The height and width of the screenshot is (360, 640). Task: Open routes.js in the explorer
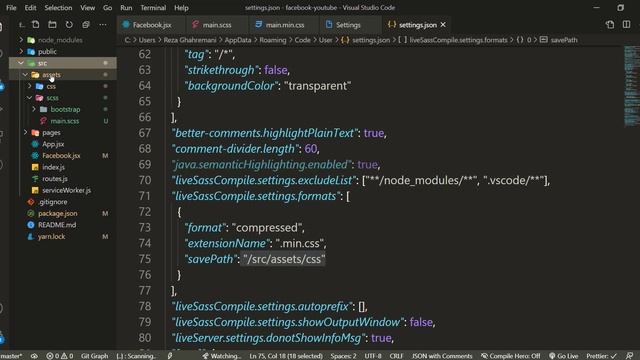point(55,179)
